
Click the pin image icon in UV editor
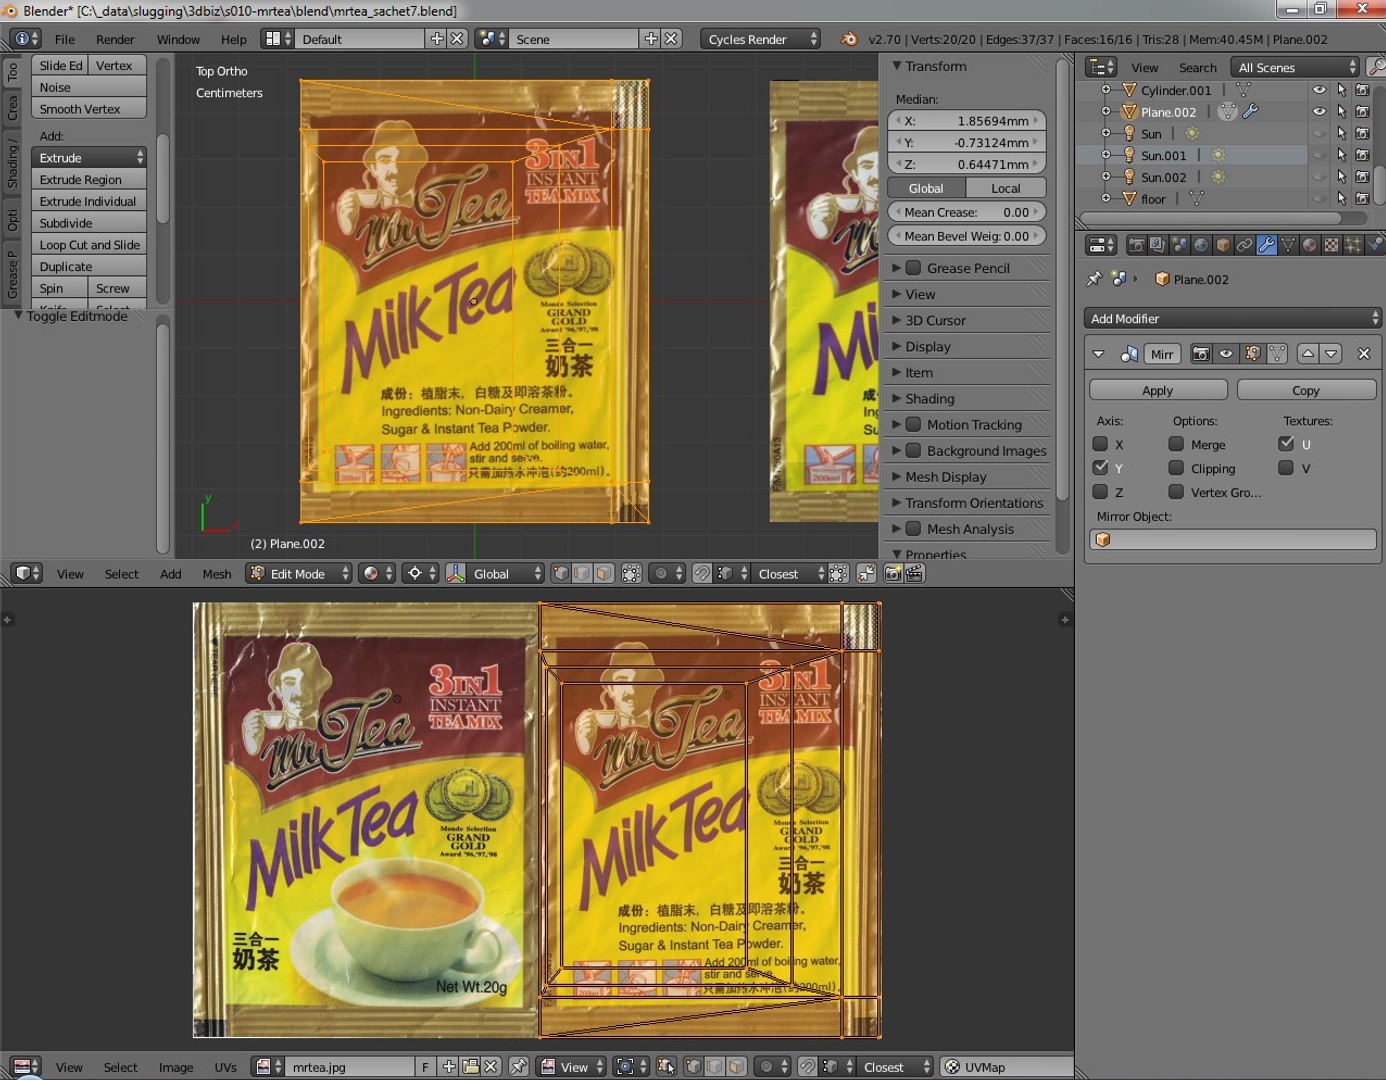(x=519, y=1067)
